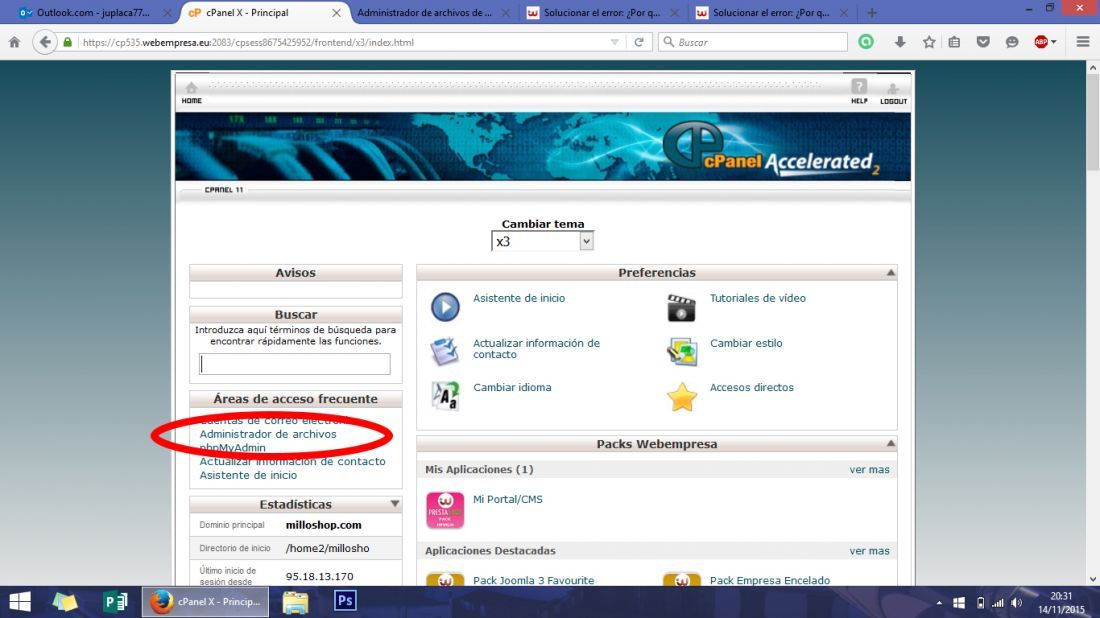Click the Pocket icon in toolbar
The image size is (1100, 618).
pyautogui.click(x=983, y=42)
